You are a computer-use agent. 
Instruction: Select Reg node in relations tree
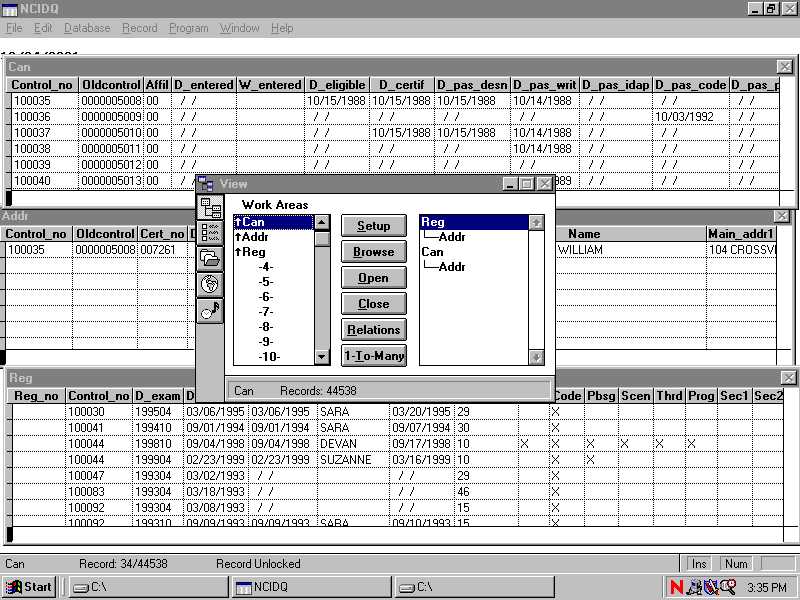pos(433,223)
